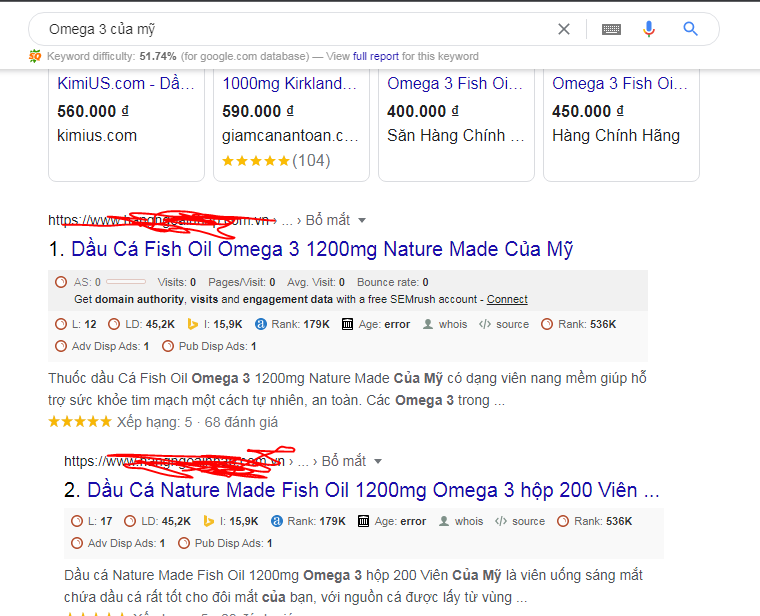Click the Alexa Rank 179K icon in result 2
Screen dimensions: 760x616
coord(276,521)
